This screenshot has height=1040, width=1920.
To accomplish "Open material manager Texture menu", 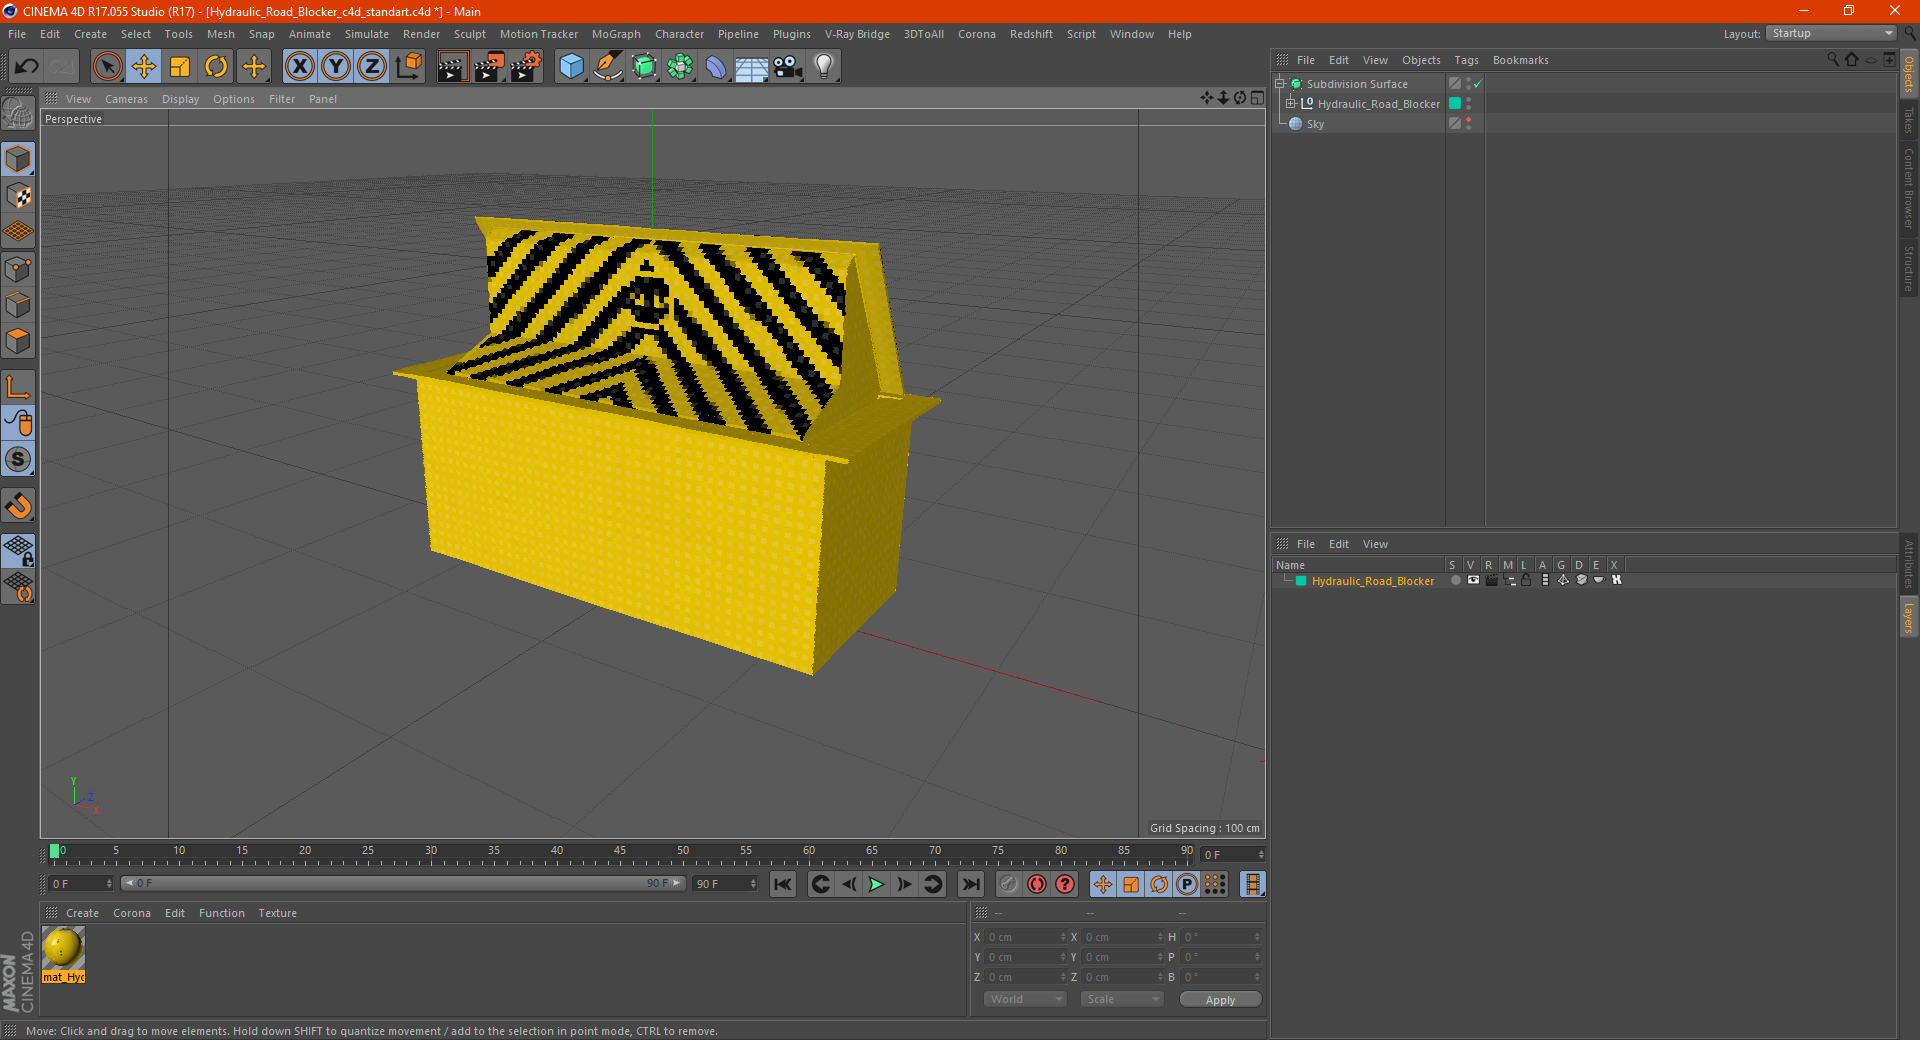I will tap(277, 913).
